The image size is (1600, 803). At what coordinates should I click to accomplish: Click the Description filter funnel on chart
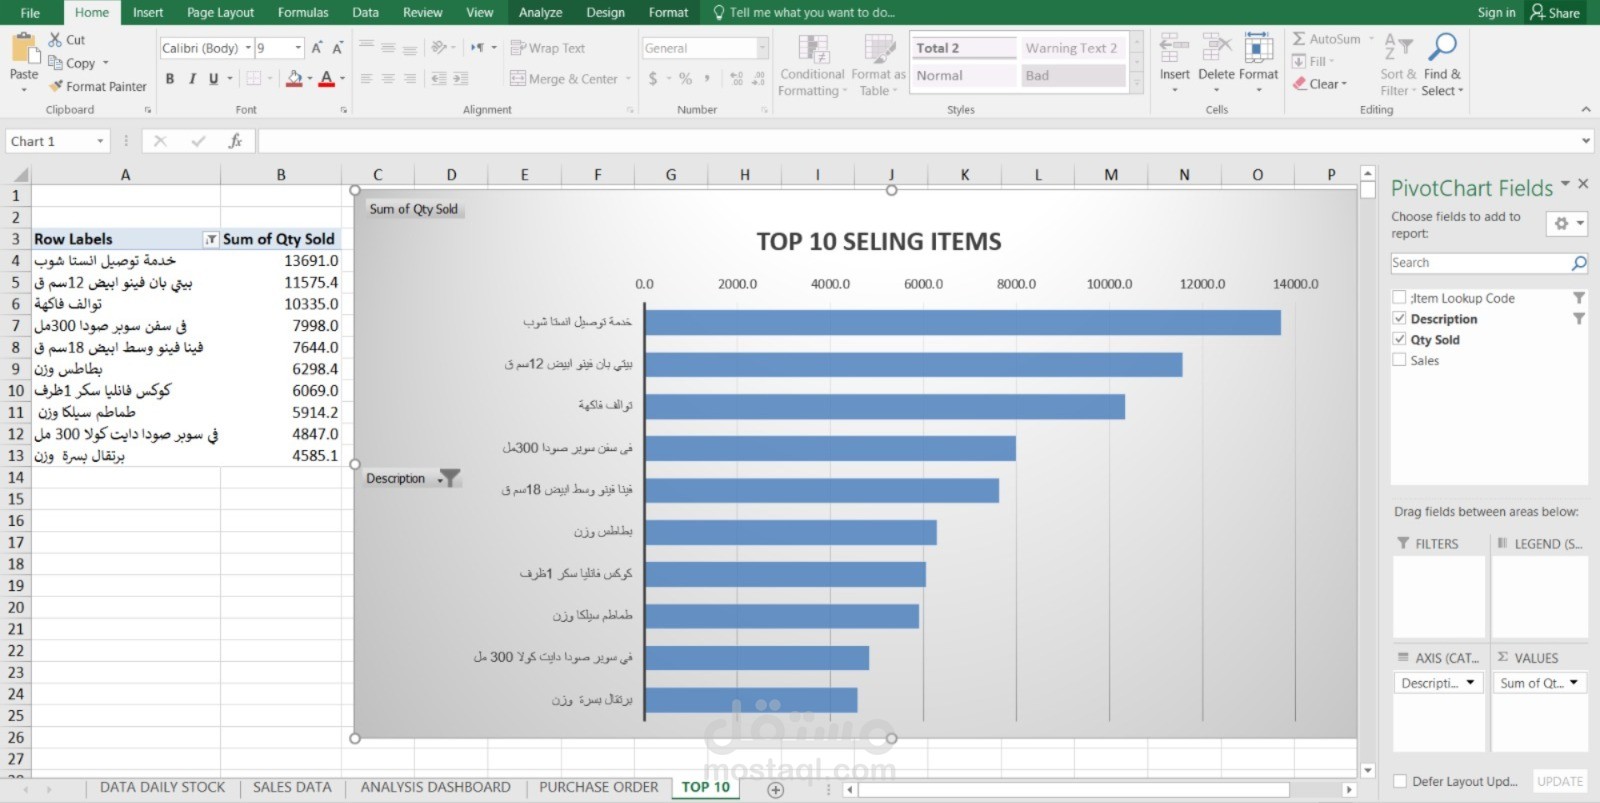[450, 478]
